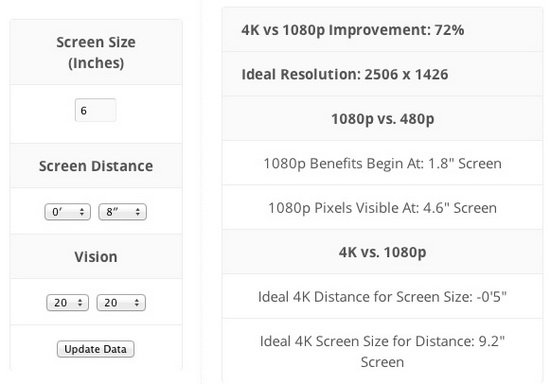
Task: Open the inches distance dropdown
Action: click(x=122, y=212)
